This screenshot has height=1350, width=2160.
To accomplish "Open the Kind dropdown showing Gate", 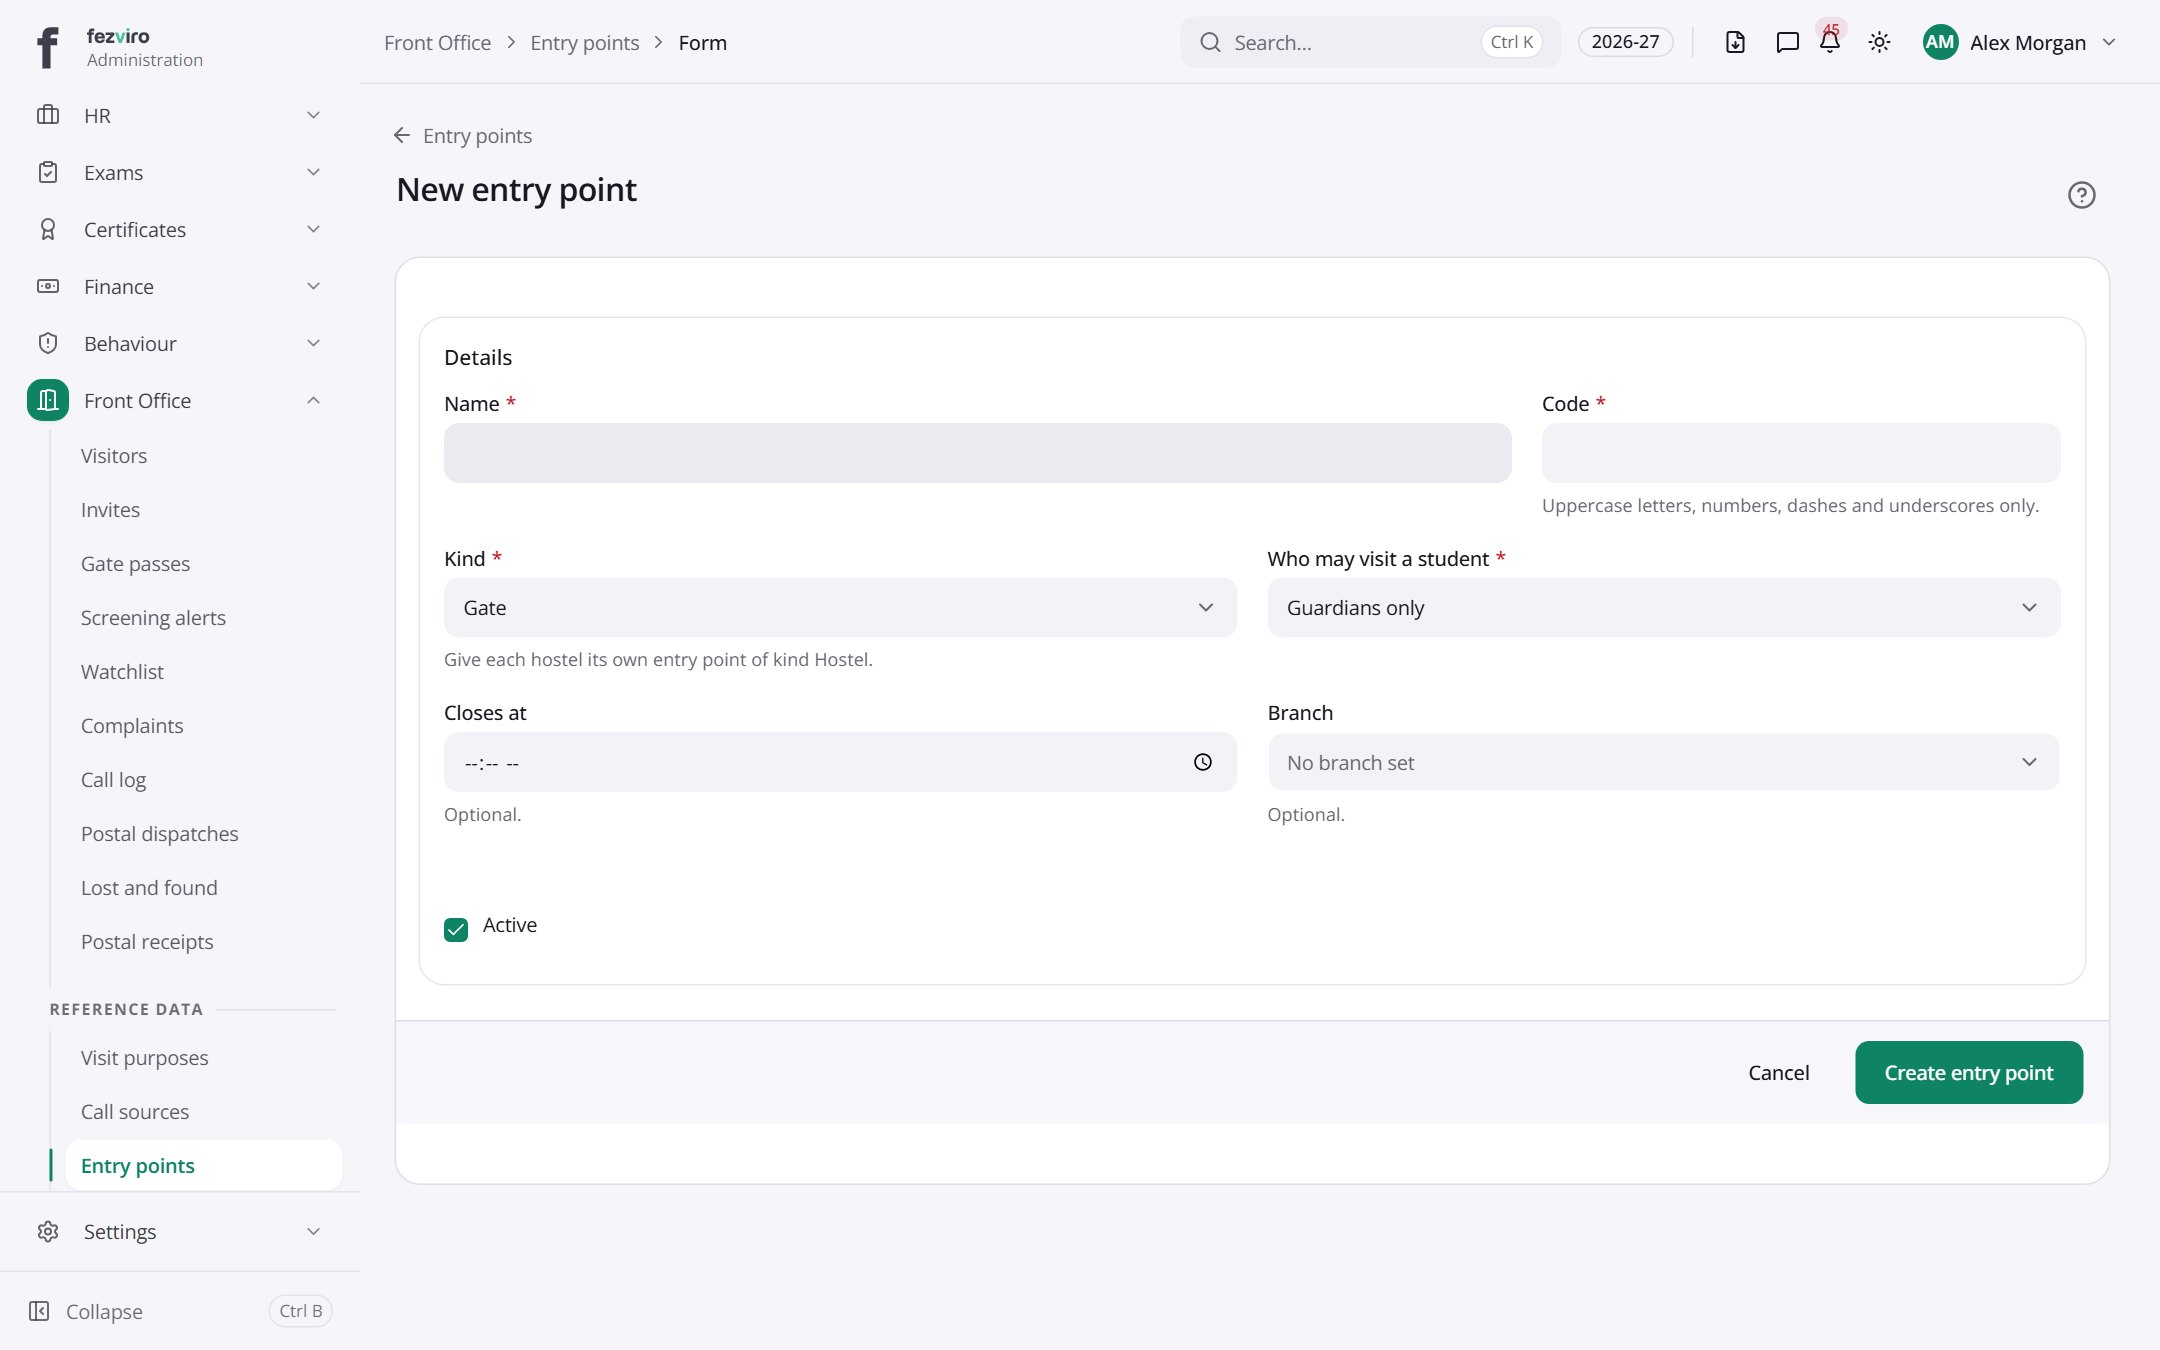I will click(x=840, y=607).
